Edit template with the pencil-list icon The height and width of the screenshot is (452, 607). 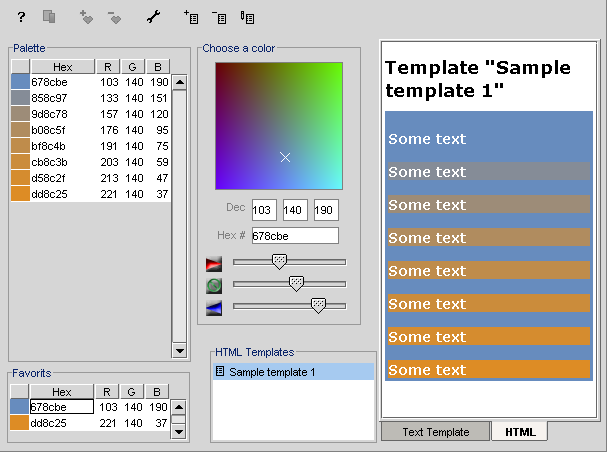click(x=247, y=17)
